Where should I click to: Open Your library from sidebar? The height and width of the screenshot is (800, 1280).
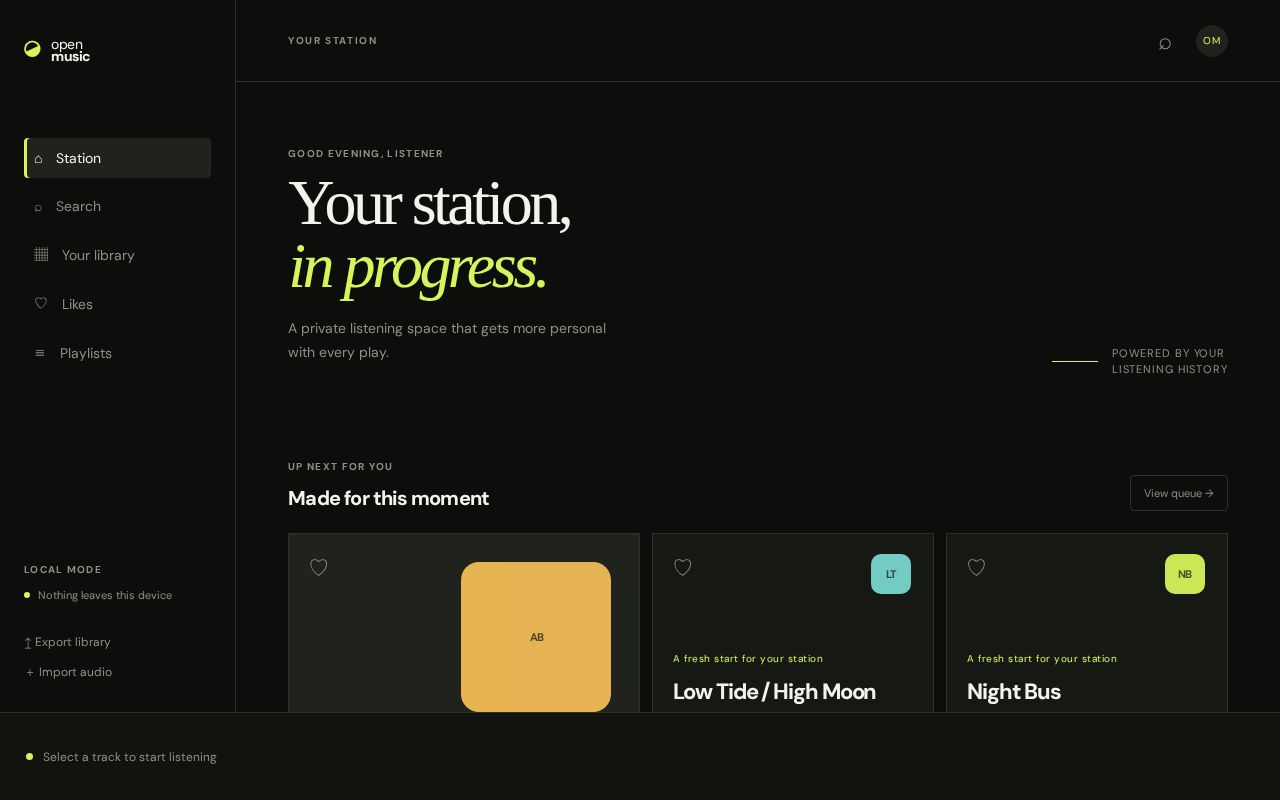pyautogui.click(x=118, y=255)
